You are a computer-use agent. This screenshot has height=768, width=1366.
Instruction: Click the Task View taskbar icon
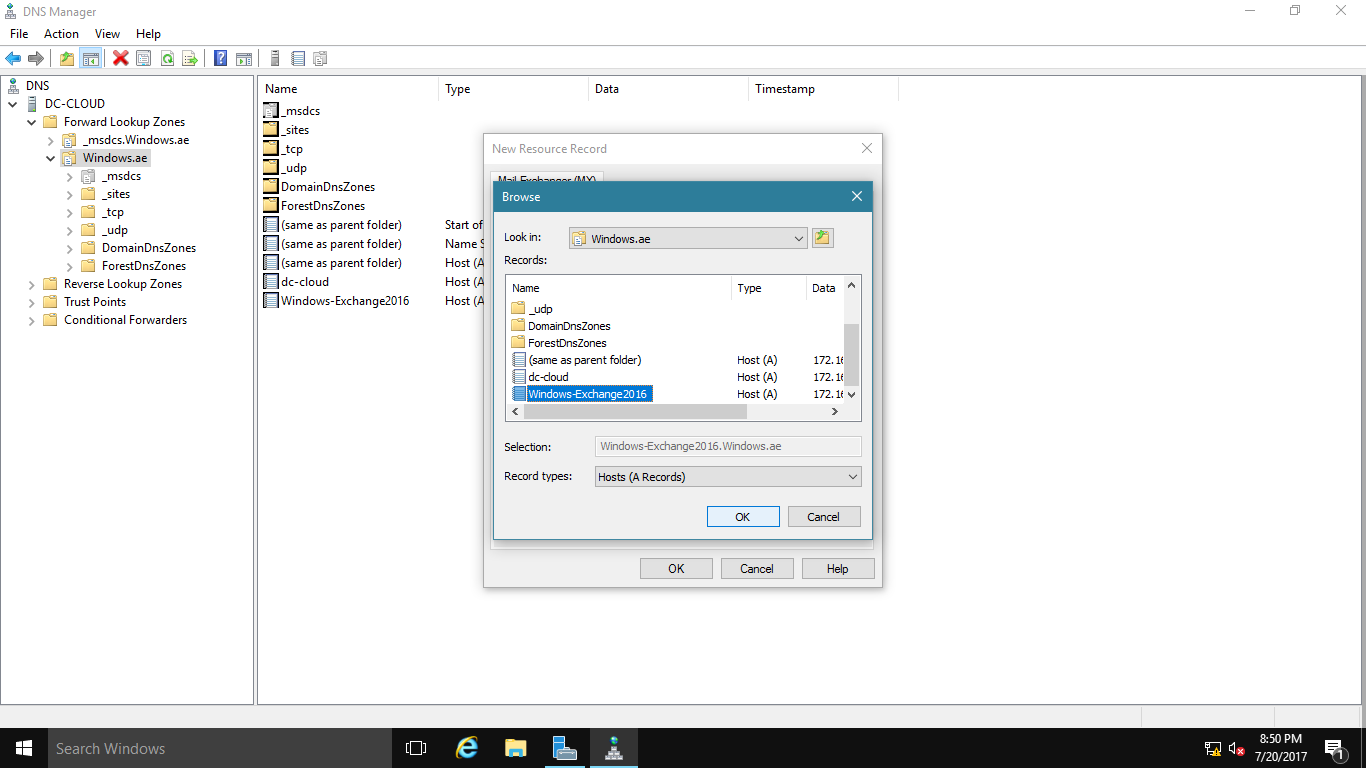(416, 748)
